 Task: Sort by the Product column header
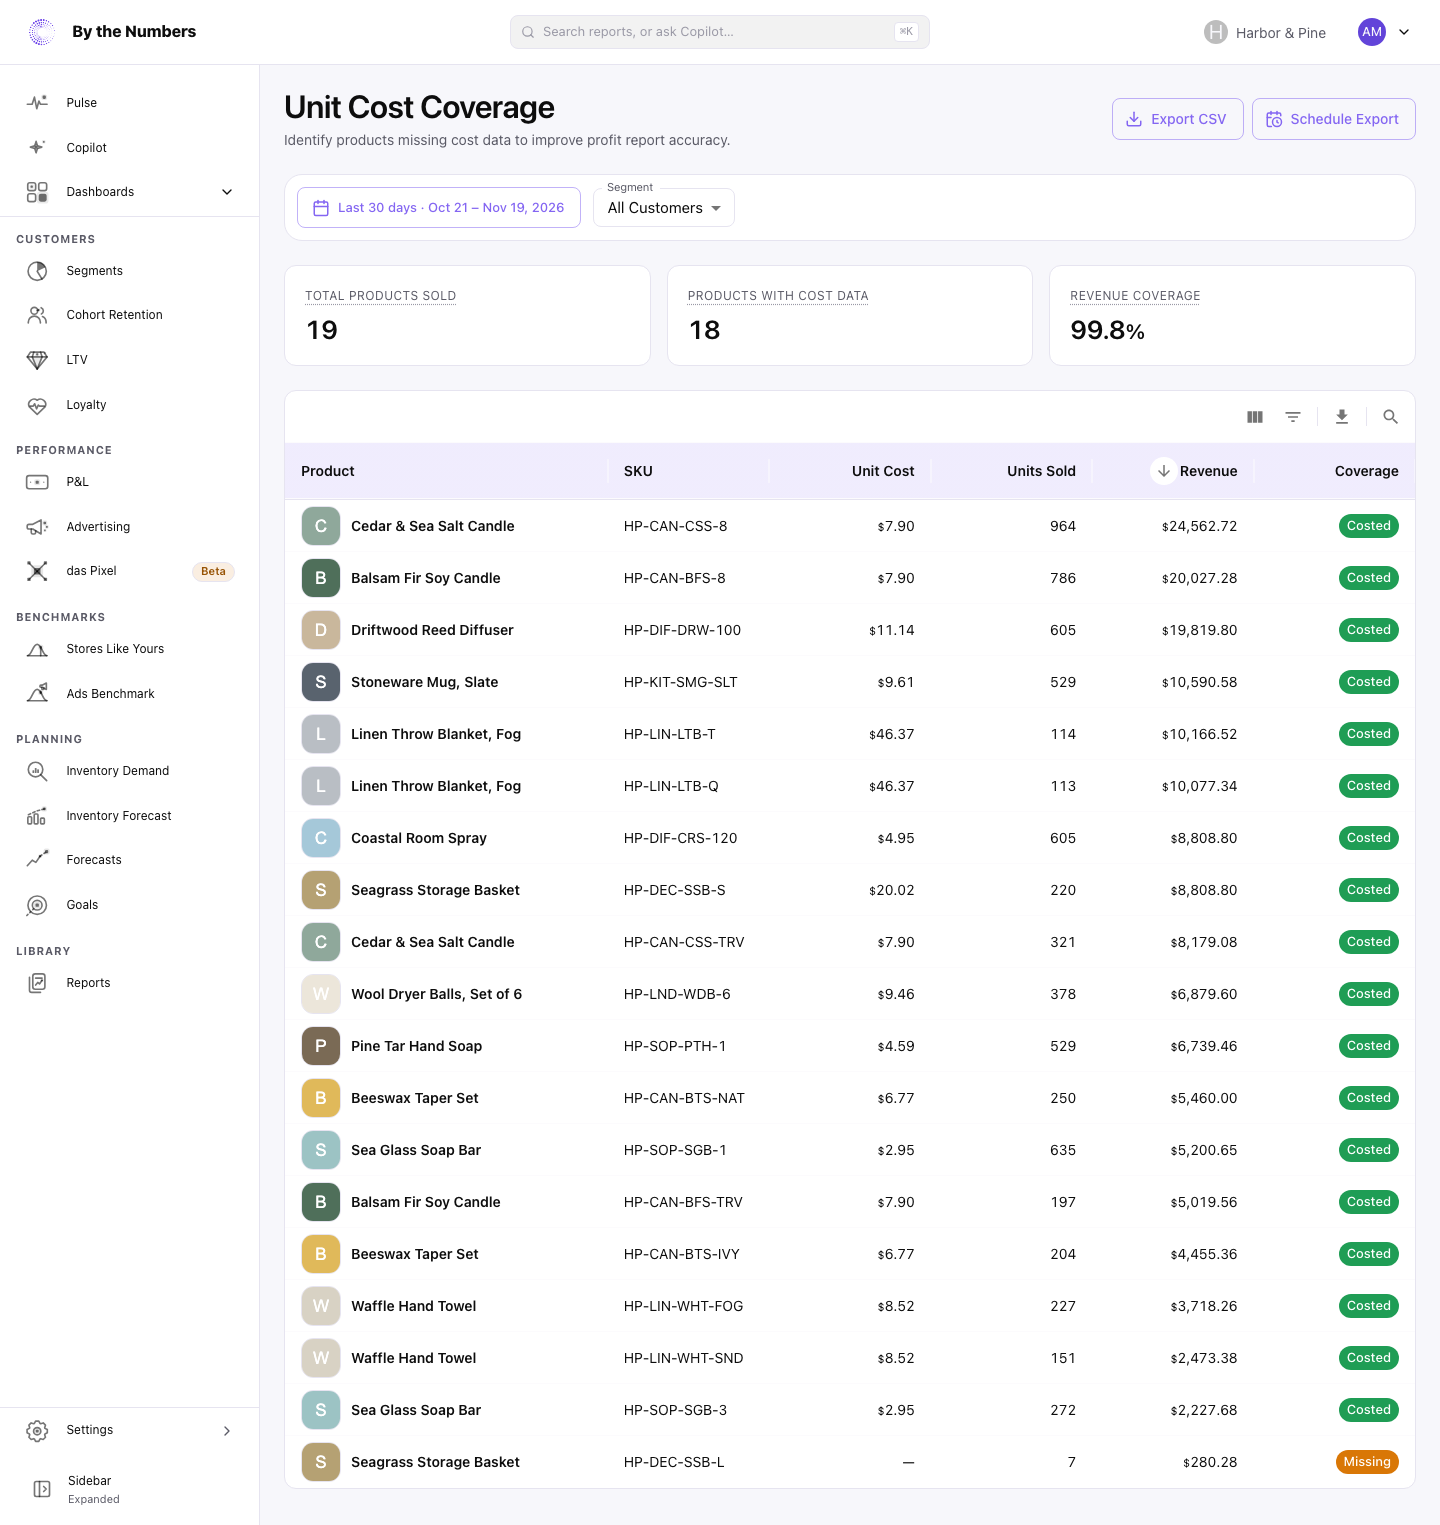[x=328, y=471]
